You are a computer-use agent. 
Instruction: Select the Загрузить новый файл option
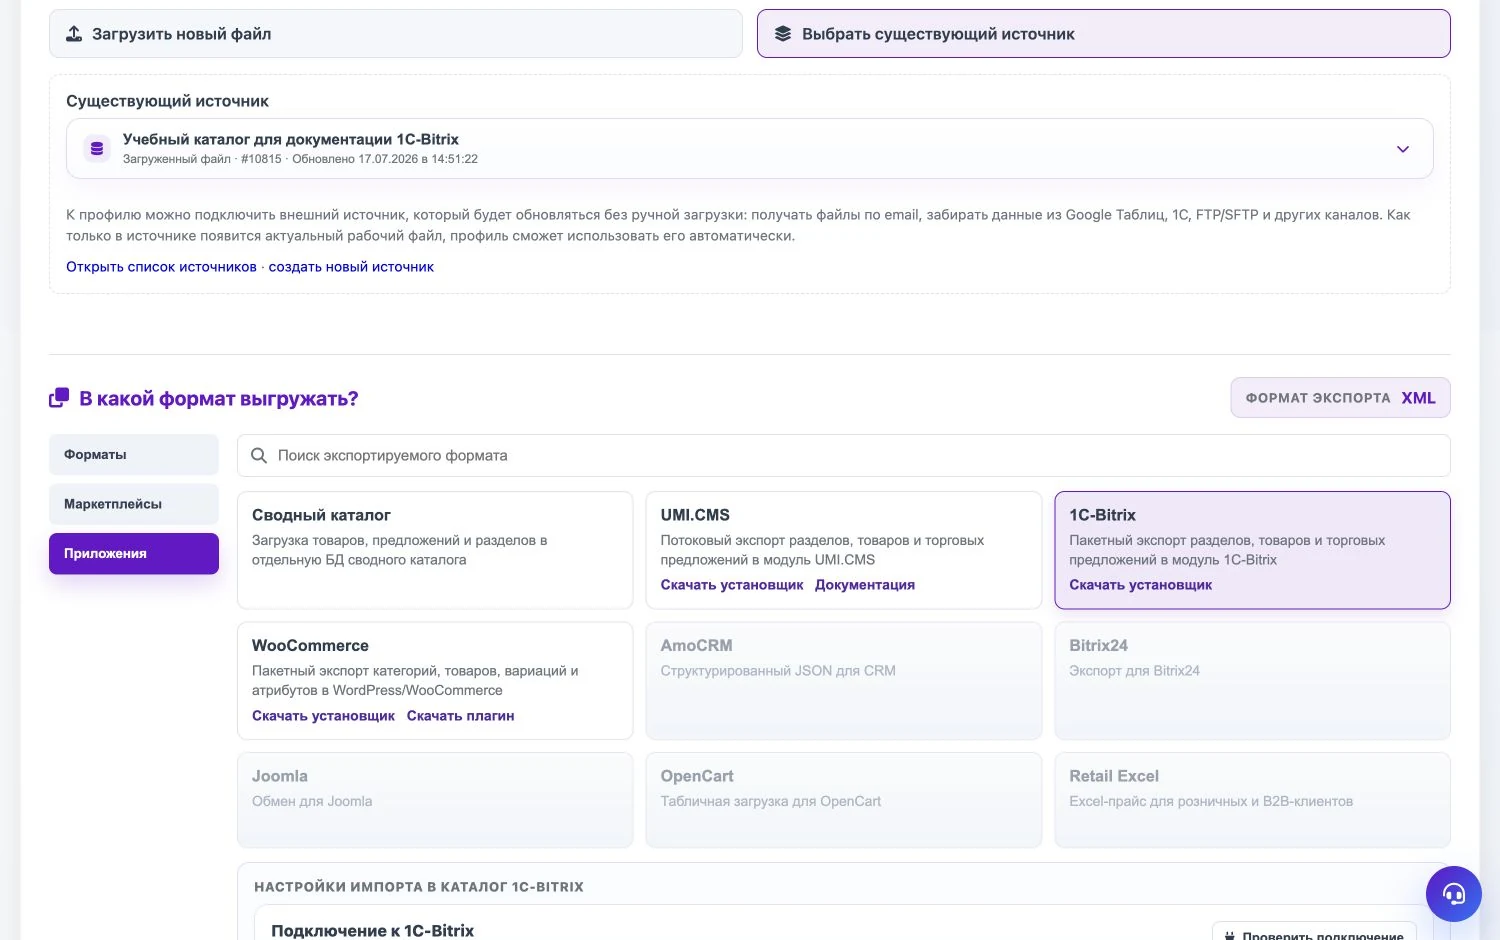coord(396,34)
